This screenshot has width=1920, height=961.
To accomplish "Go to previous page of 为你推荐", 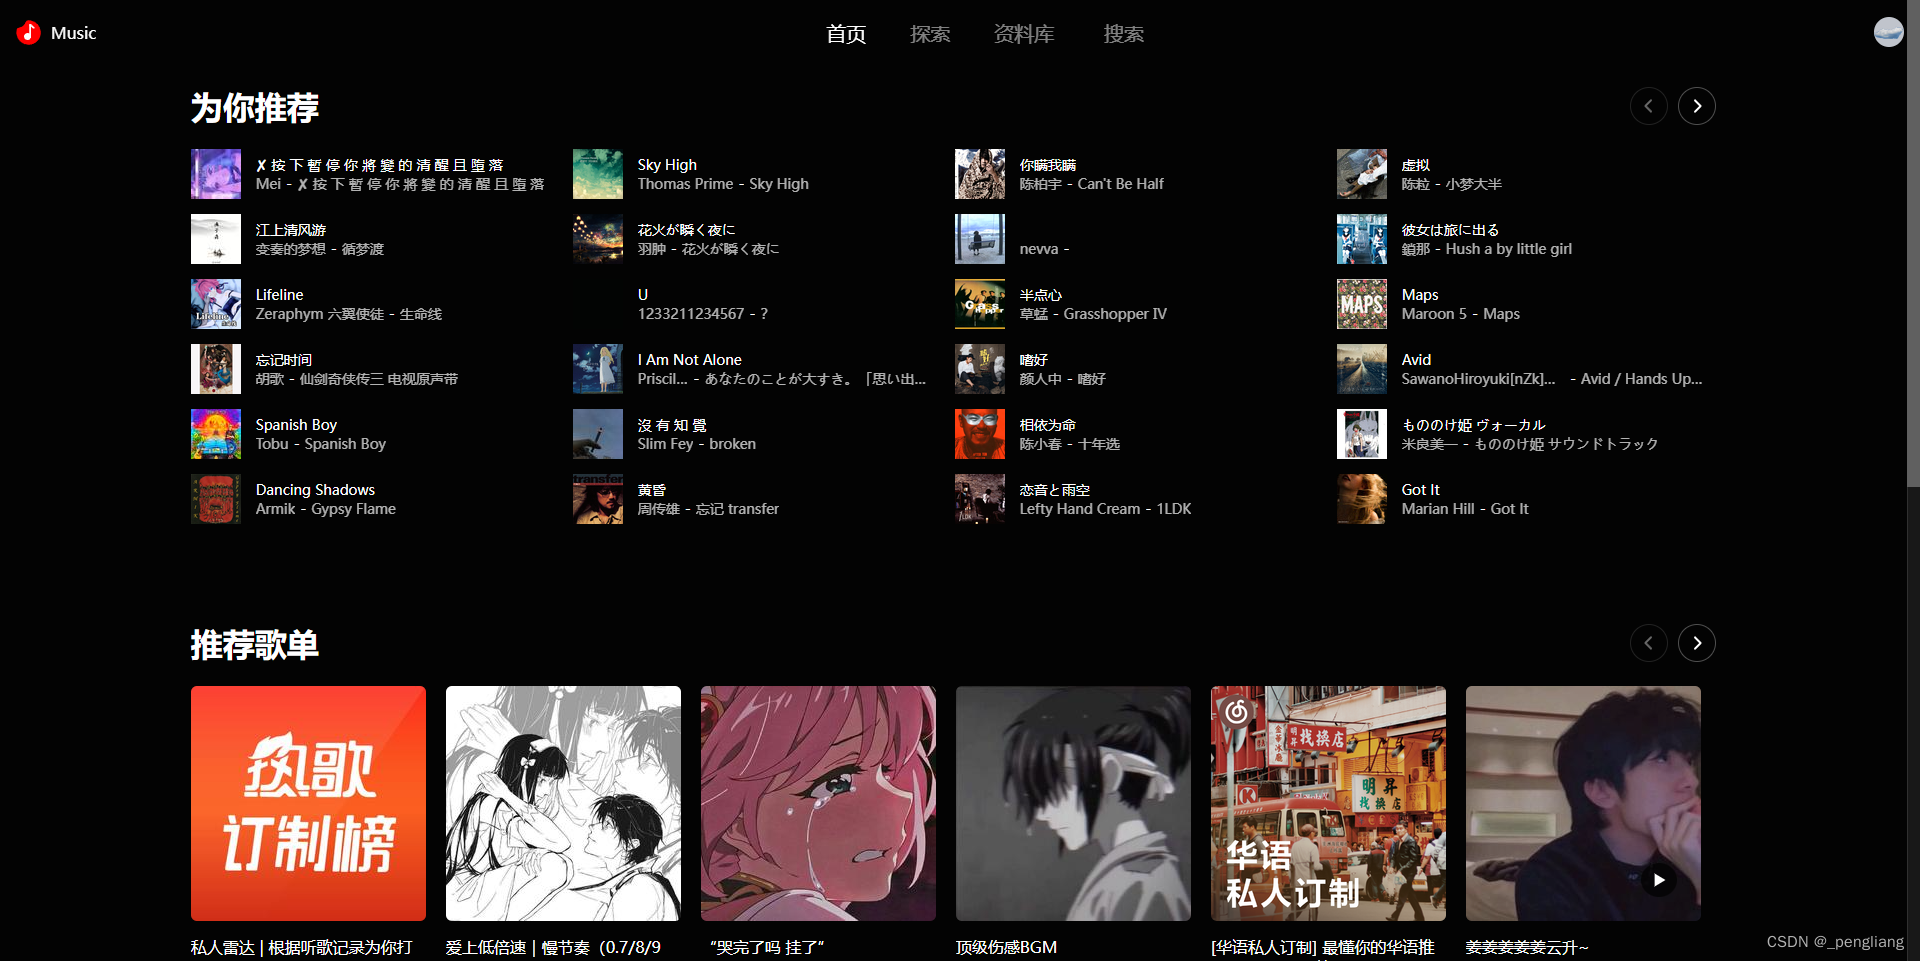I will pos(1648,106).
